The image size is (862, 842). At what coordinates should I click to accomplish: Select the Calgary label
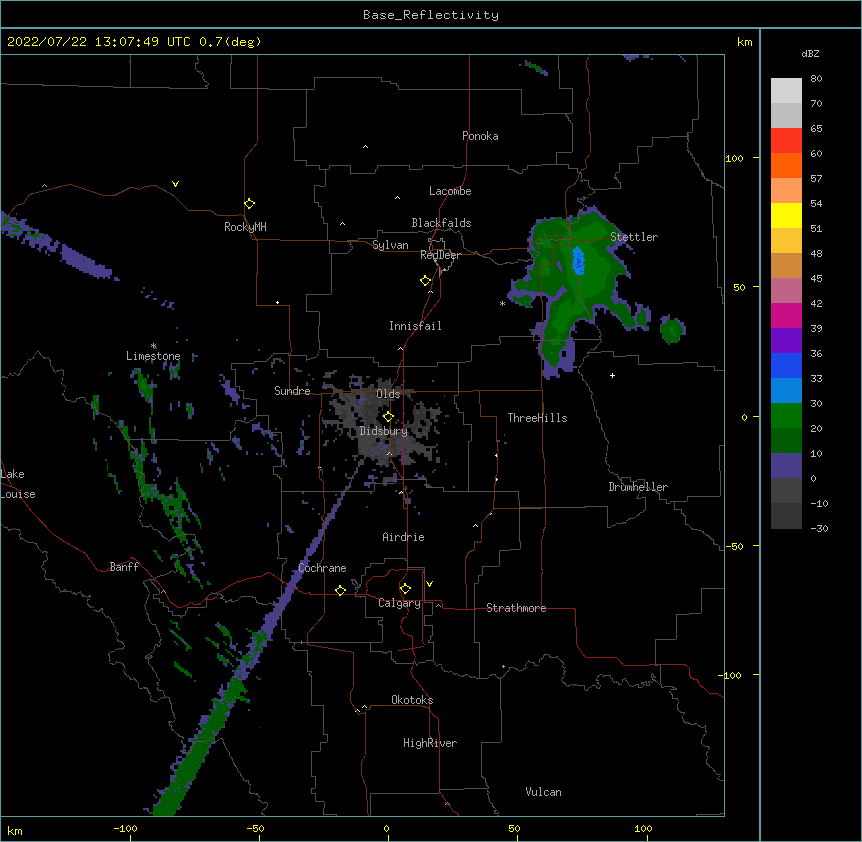[x=399, y=603]
